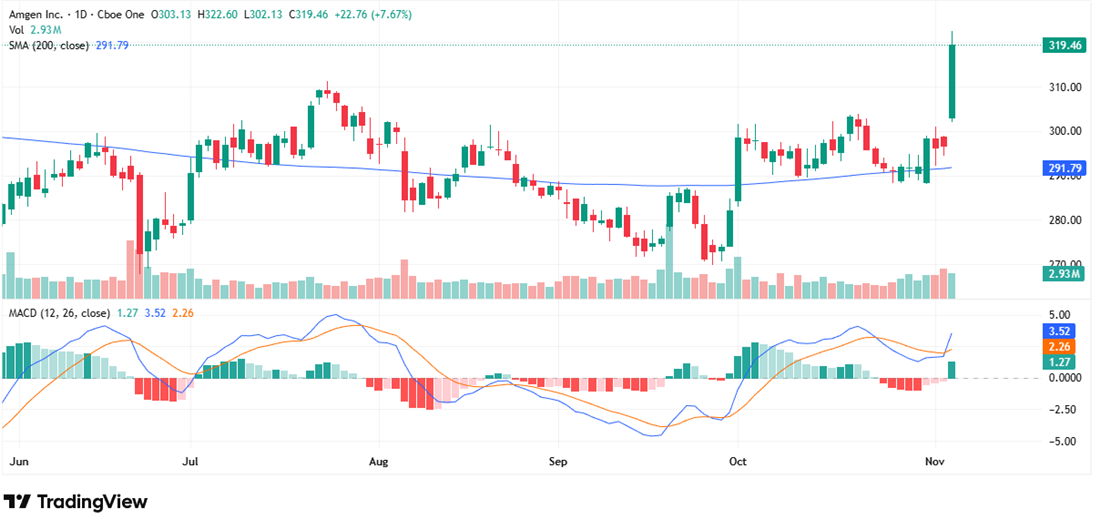Click the Jul label on time axis
Screen dimensions: 1100x529
pyautogui.click(x=191, y=463)
